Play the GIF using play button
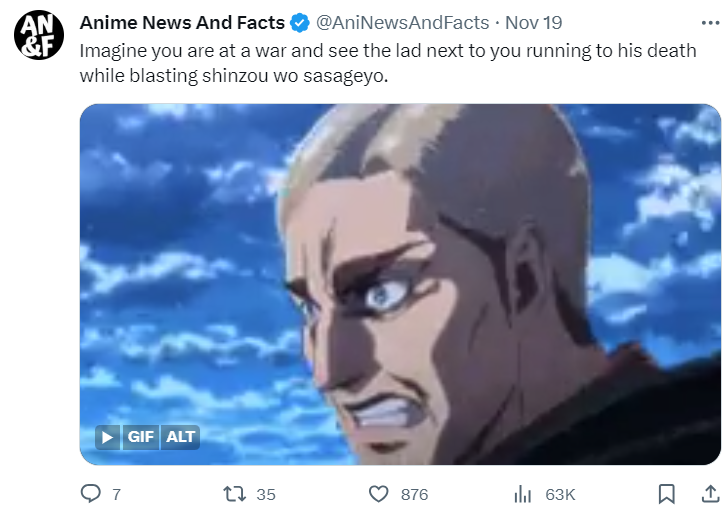 [x=107, y=437]
